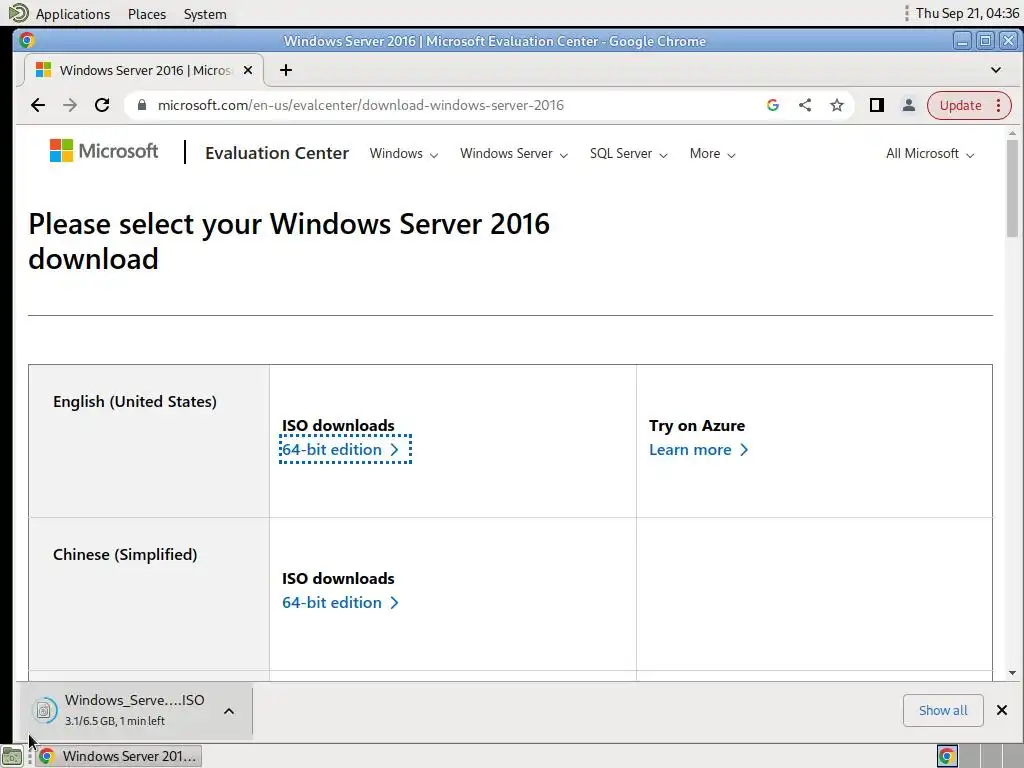Viewport: 1024px width, 768px height.
Task: Bookmark this tab with star icon
Action: pos(837,105)
